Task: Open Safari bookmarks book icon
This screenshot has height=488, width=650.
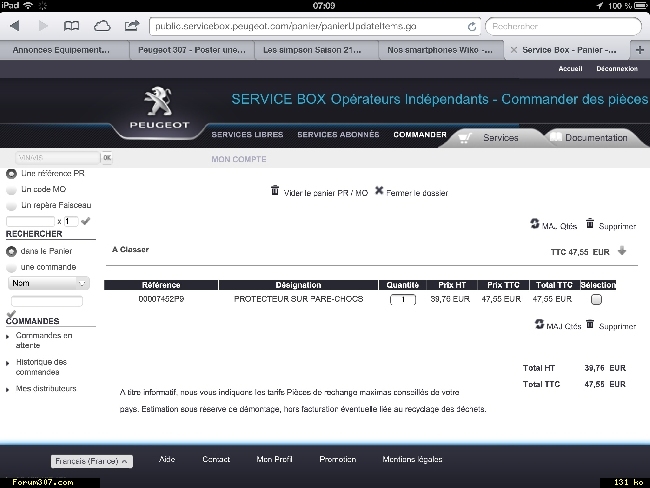Action: tap(71, 26)
